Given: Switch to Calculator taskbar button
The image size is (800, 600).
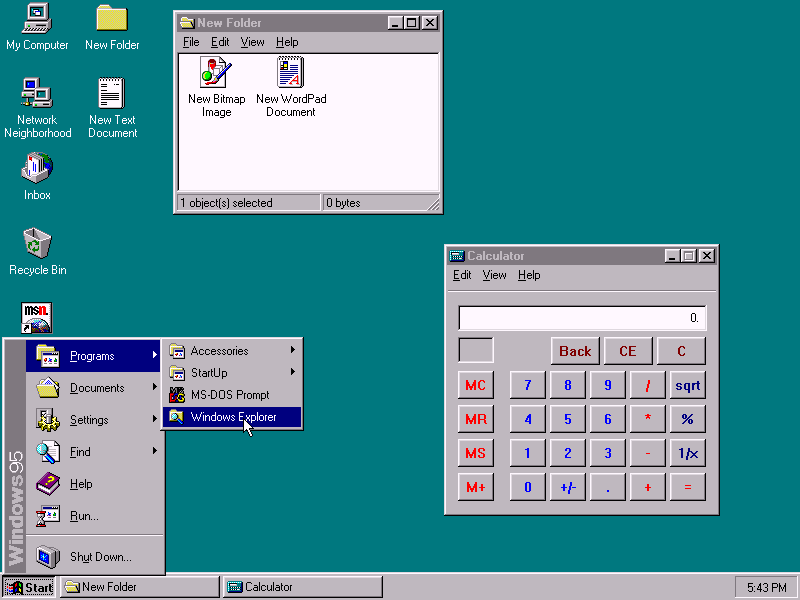Looking at the screenshot, I should pos(303,587).
